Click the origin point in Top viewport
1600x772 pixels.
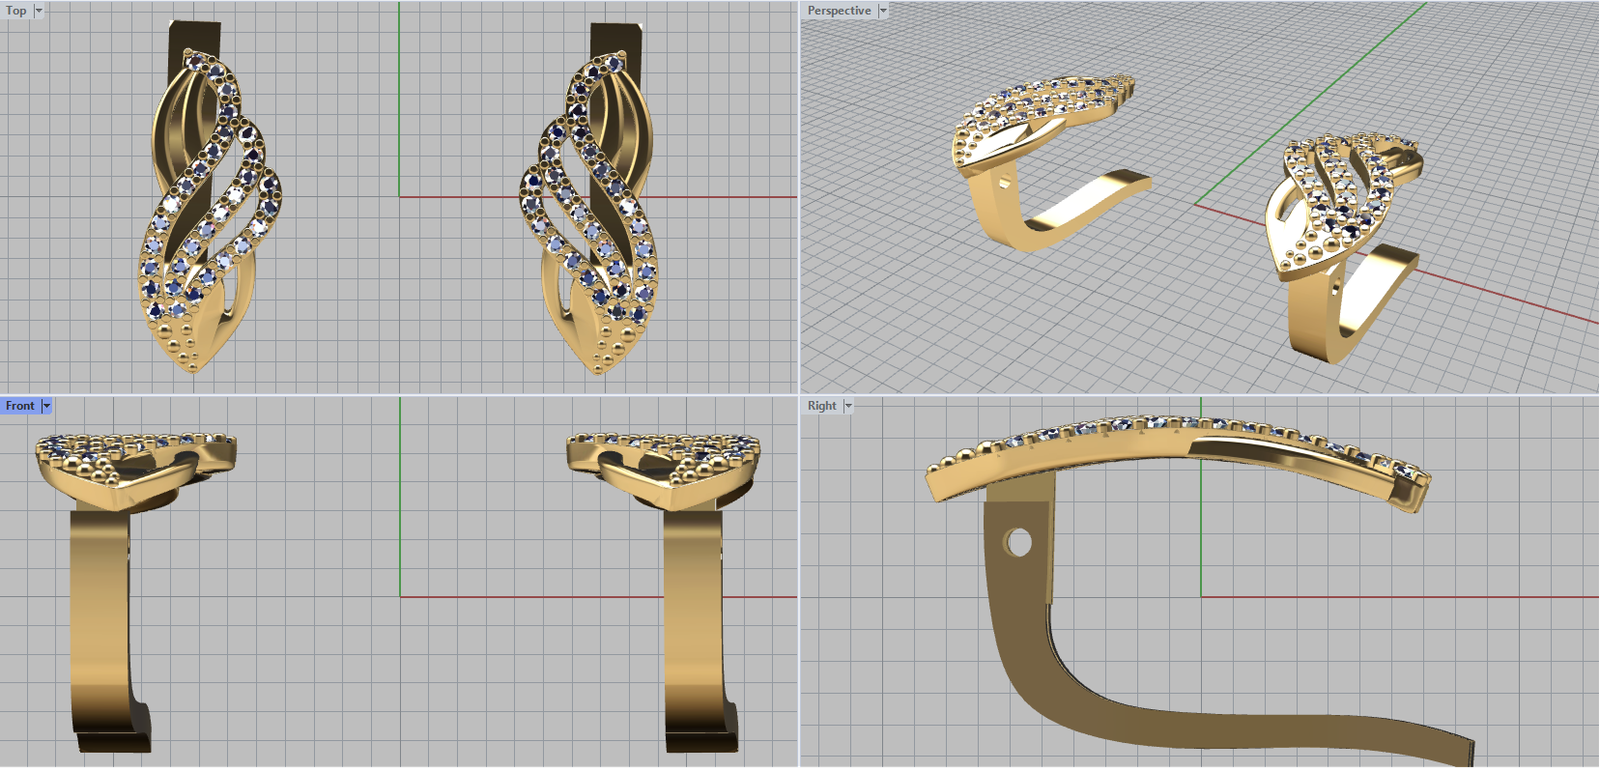tap(399, 197)
